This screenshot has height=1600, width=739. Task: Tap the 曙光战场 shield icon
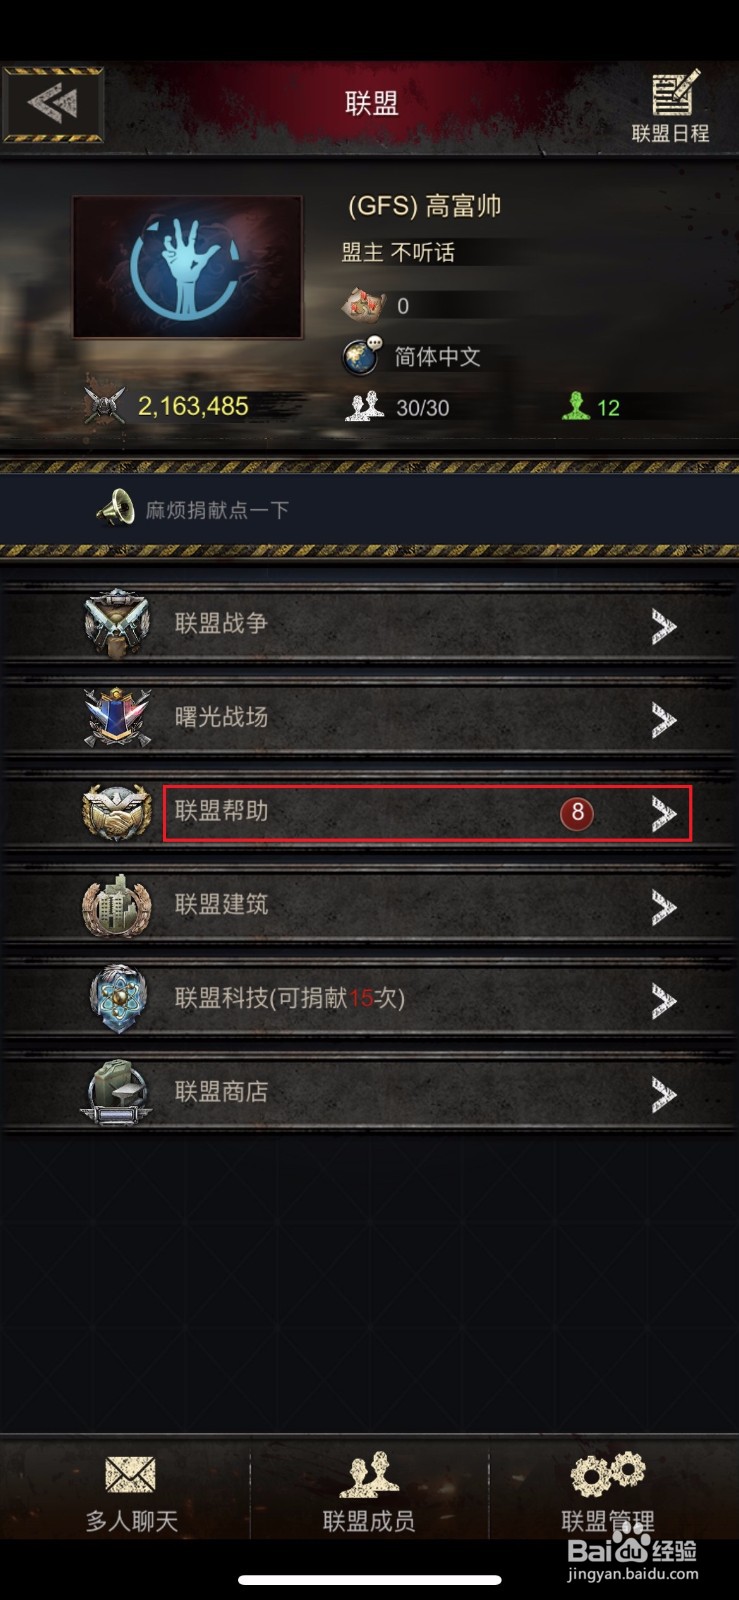click(x=117, y=718)
